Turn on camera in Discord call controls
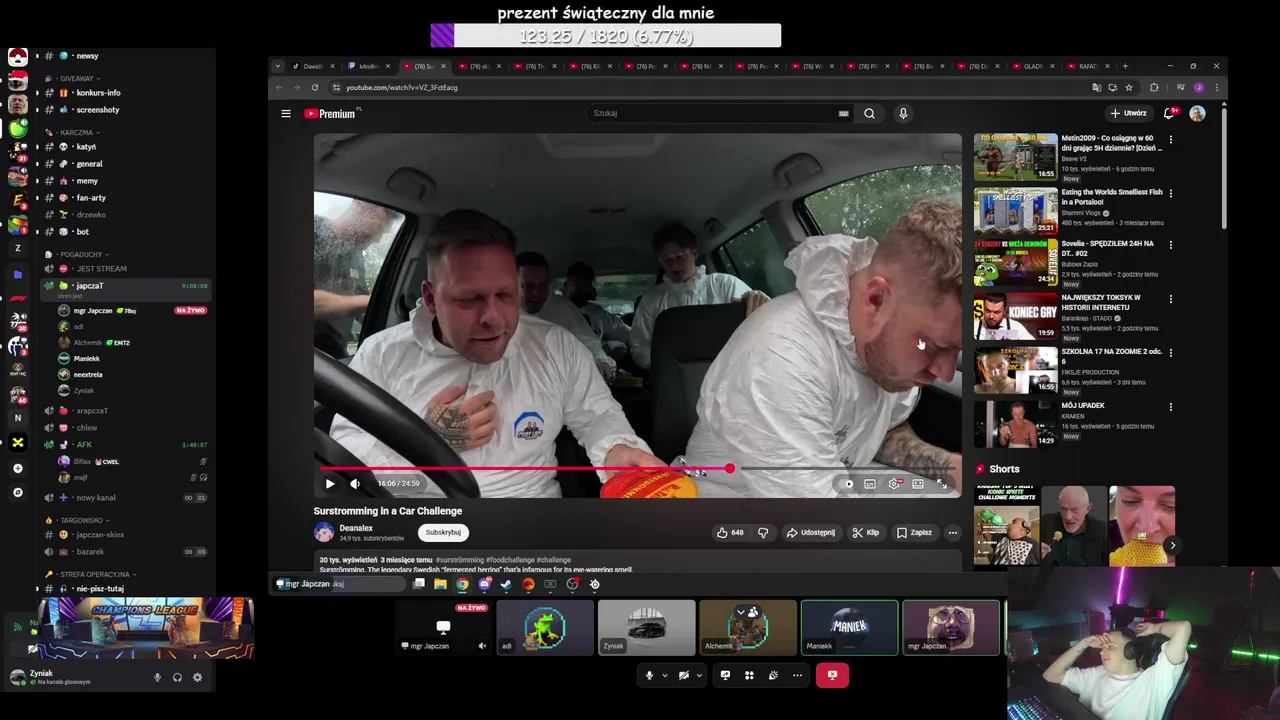Image resolution: width=1280 pixels, height=720 pixels. click(x=684, y=675)
